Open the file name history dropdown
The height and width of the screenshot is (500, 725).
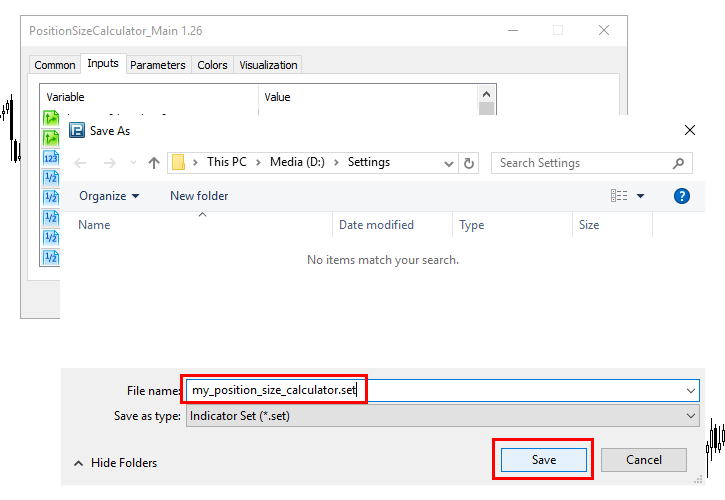point(691,391)
